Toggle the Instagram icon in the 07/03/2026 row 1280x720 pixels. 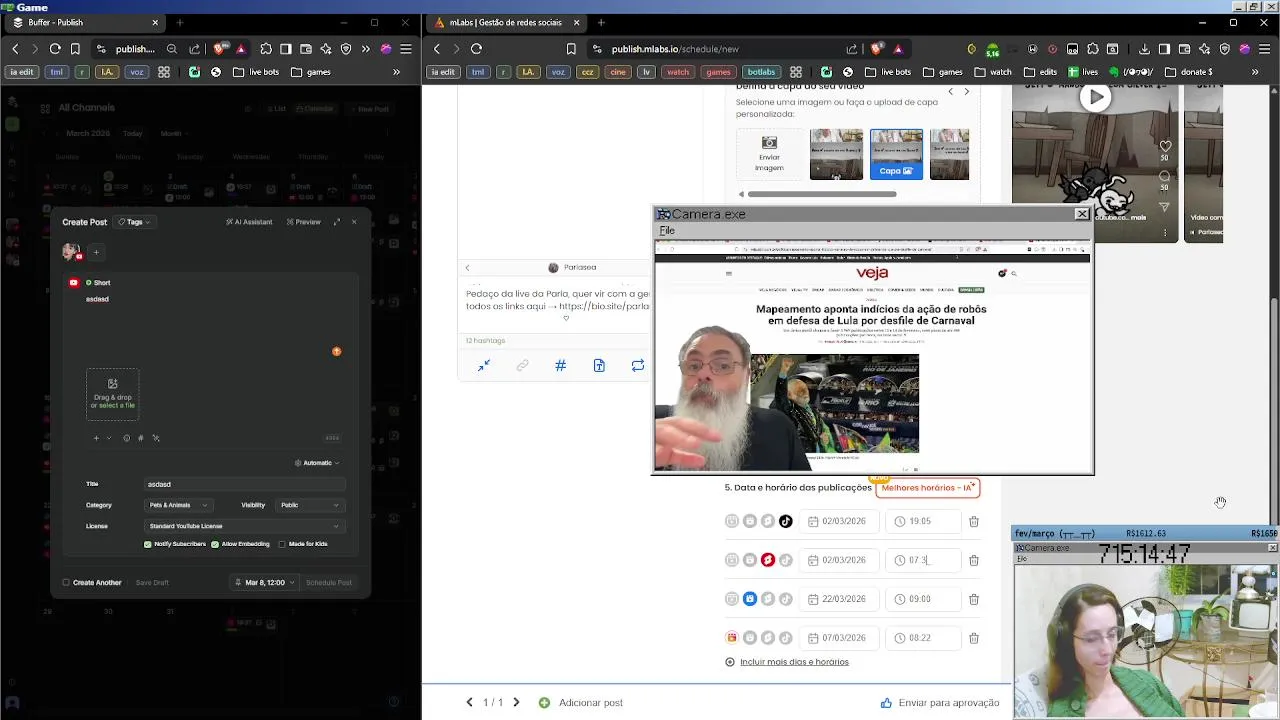click(732, 638)
